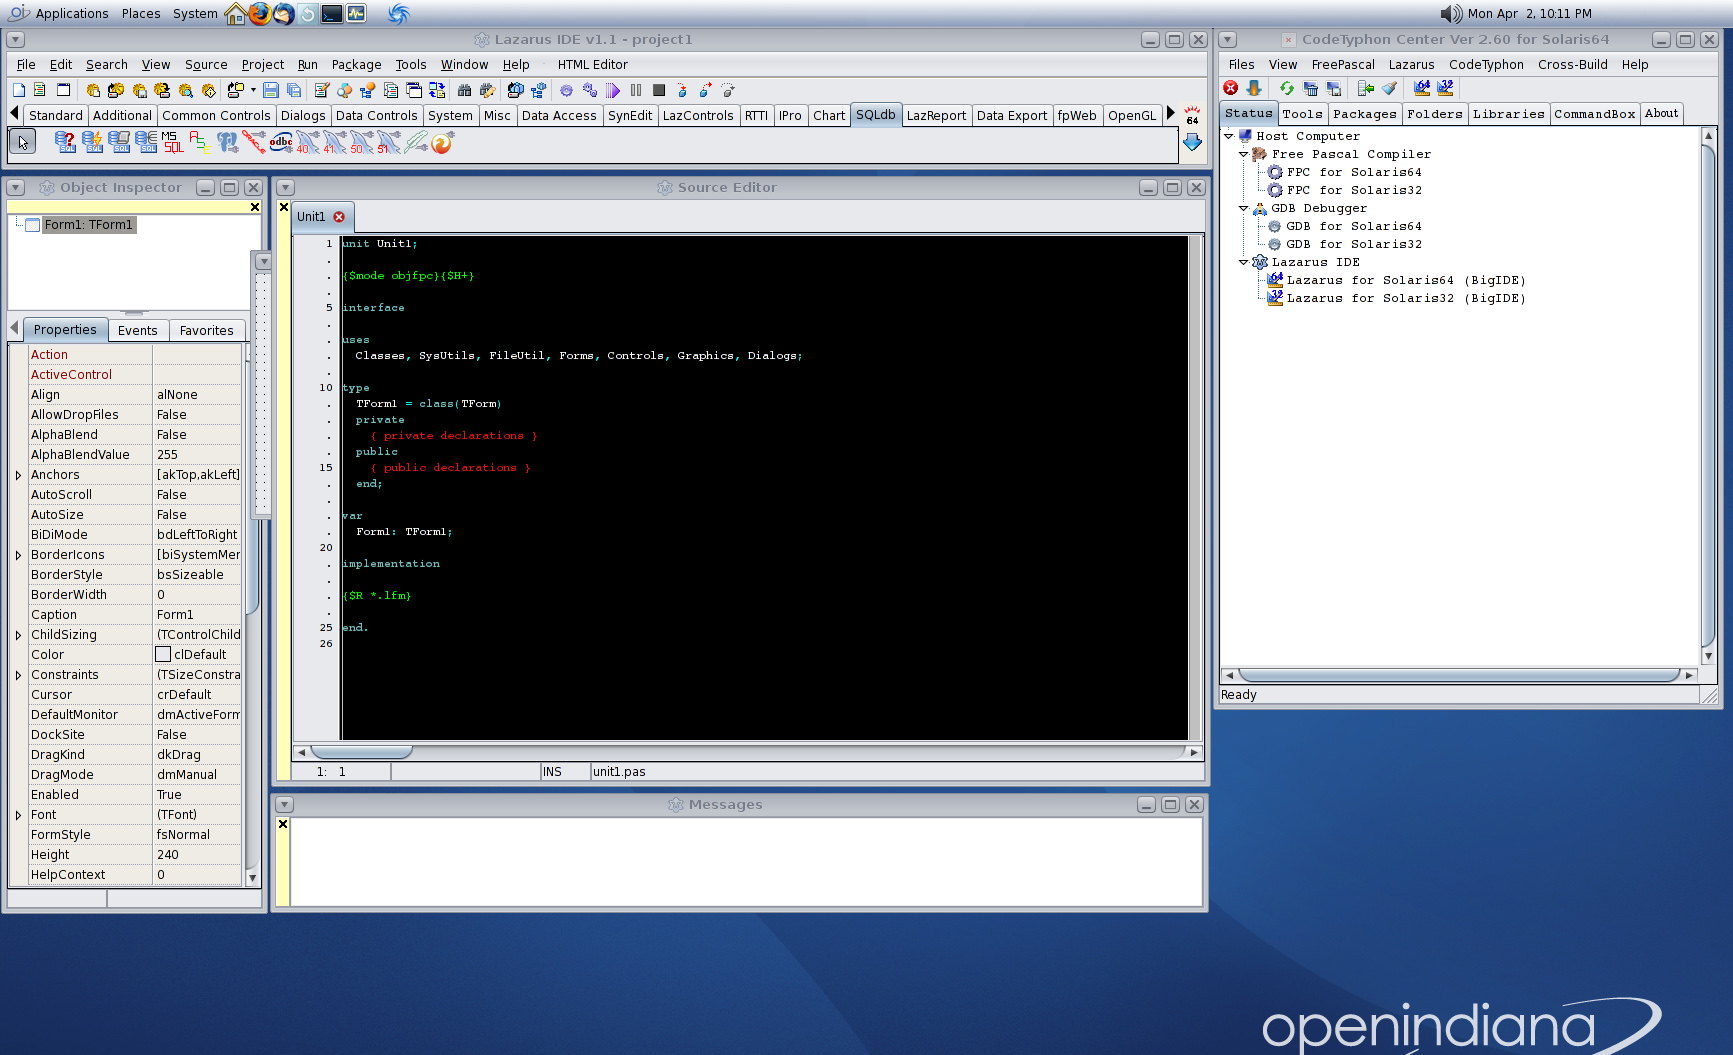Click the Source Editor horizontal scrollbar thumb
Image resolution: width=1733 pixels, height=1055 pixels.
[x=361, y=752]
